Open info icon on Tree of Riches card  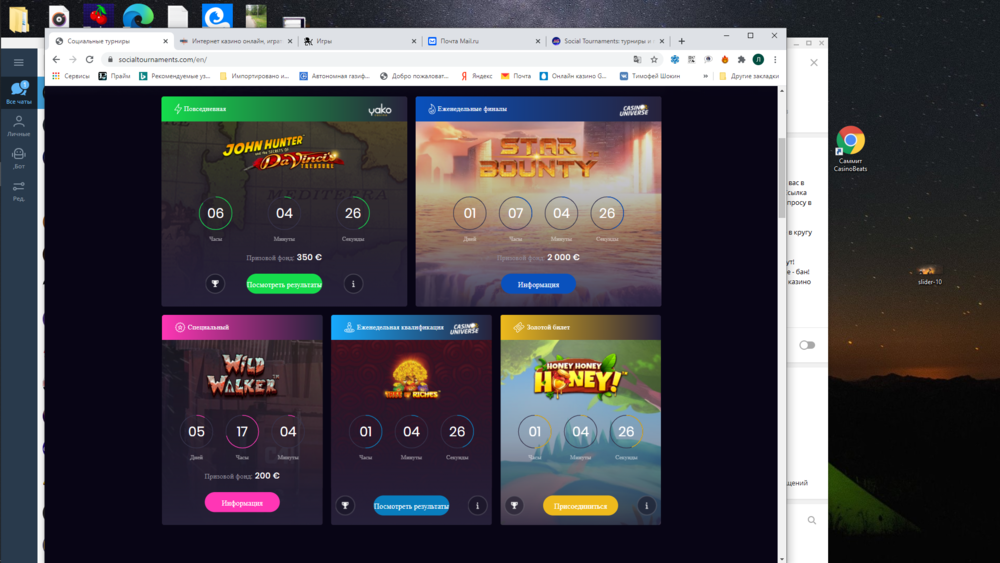point(477,506)
